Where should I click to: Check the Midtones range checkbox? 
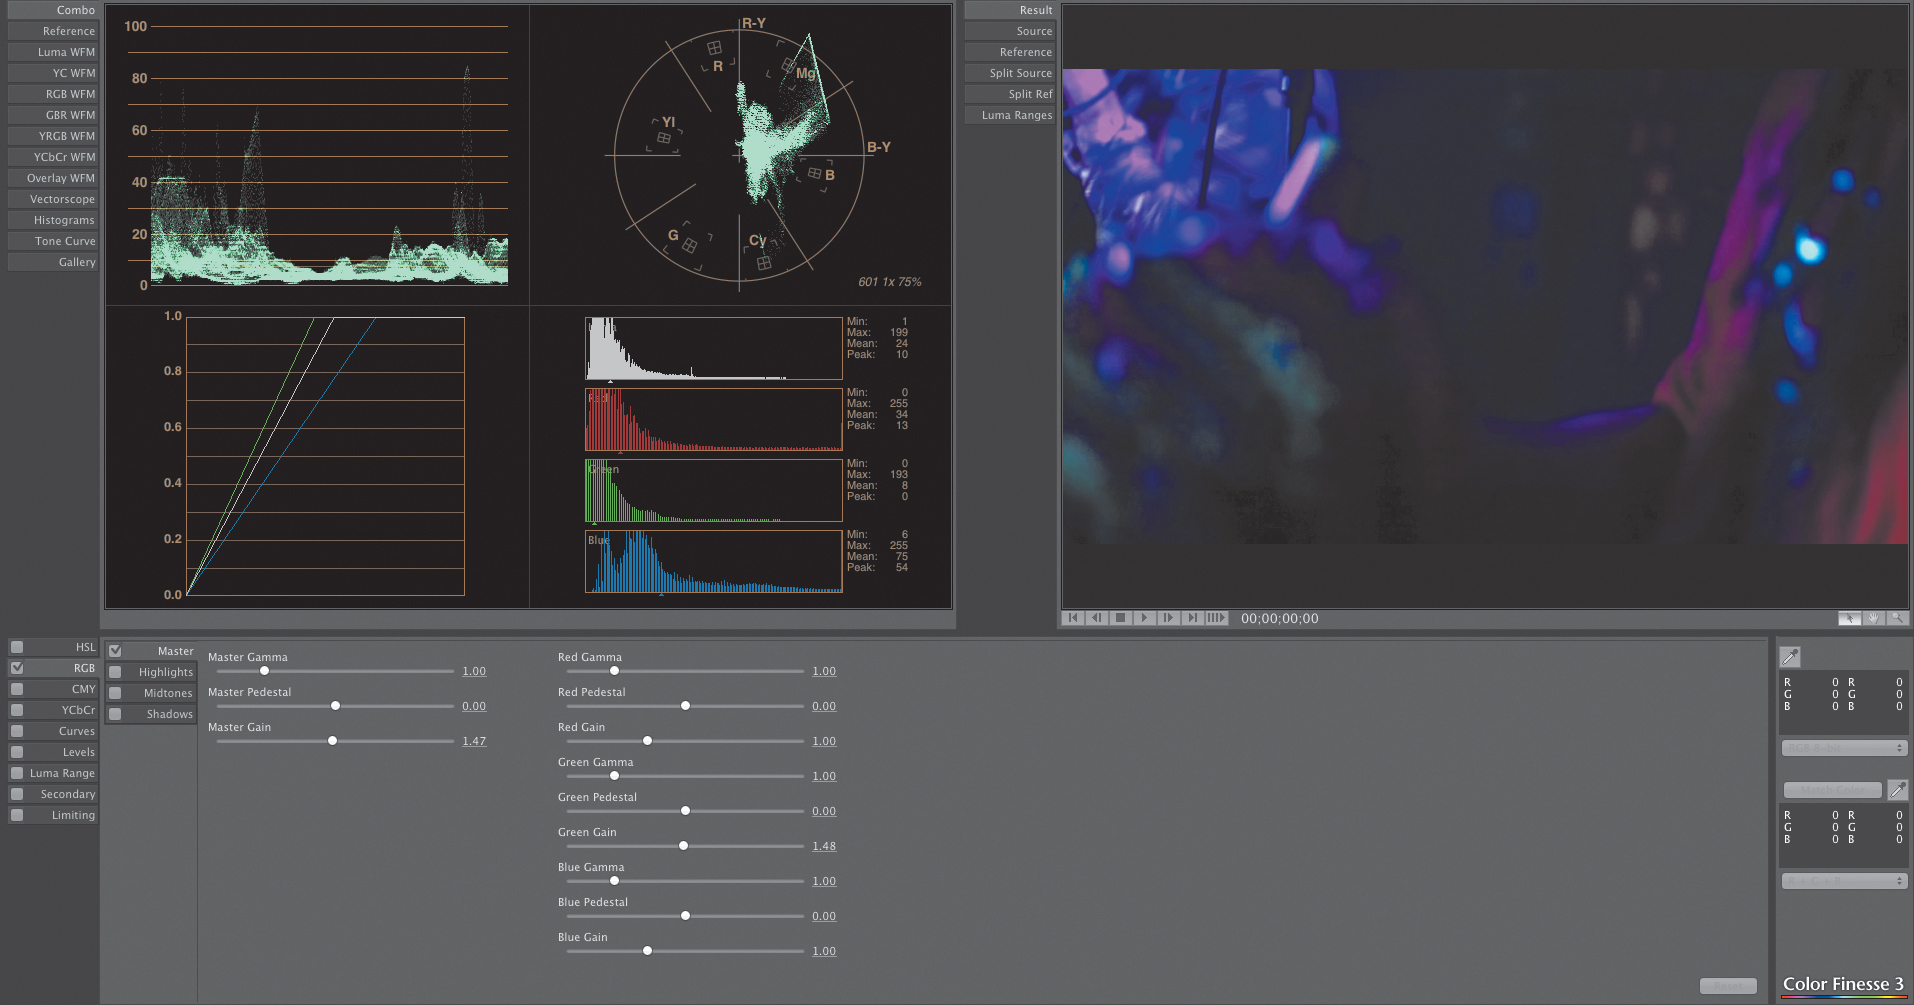(x=115, y=693)
